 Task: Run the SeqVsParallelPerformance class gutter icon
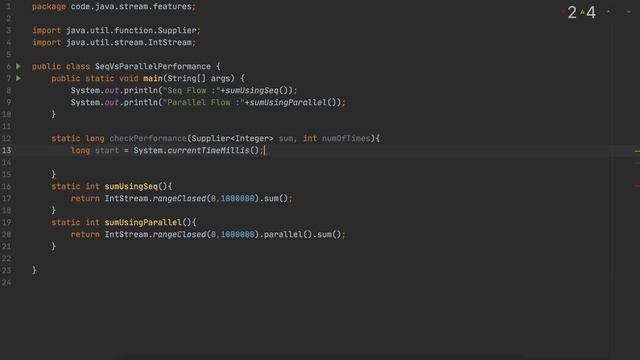click(x=18, y=66)
